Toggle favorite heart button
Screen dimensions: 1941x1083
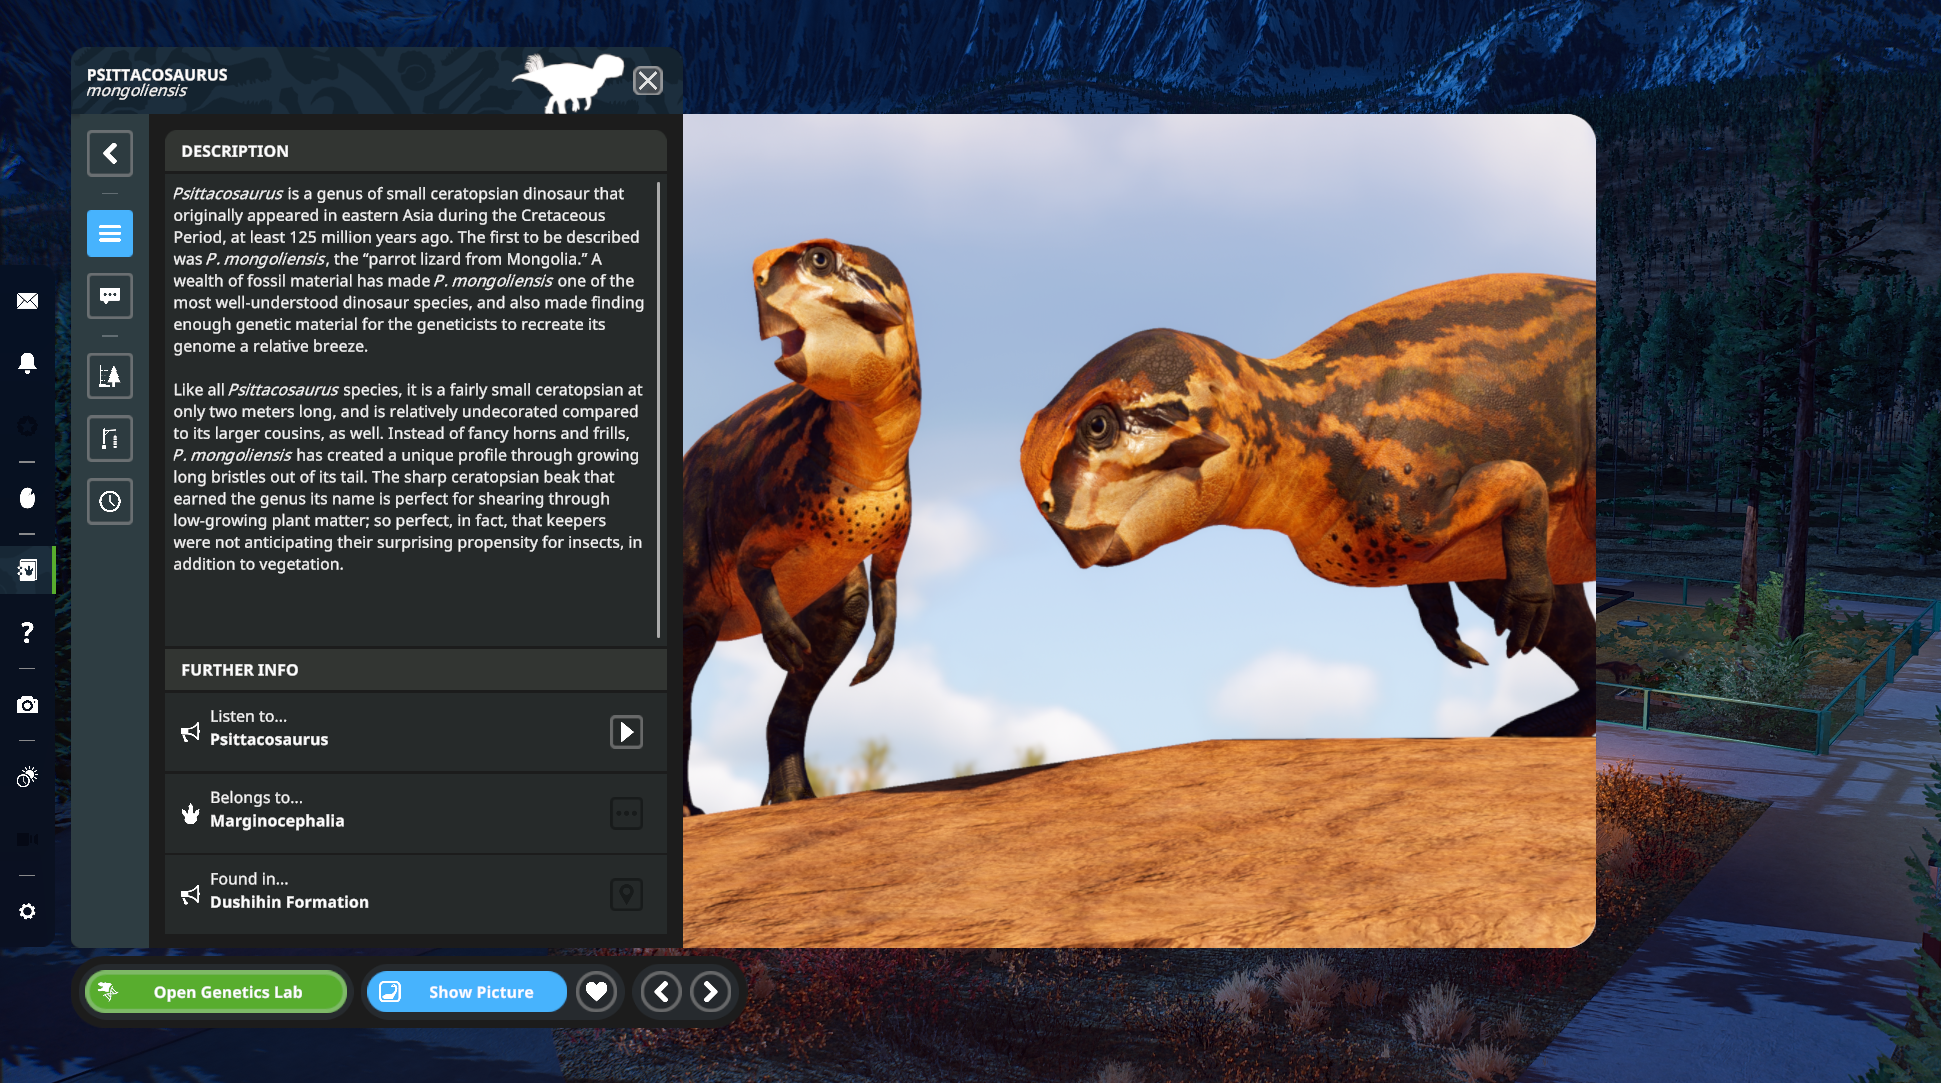[596, 992]
